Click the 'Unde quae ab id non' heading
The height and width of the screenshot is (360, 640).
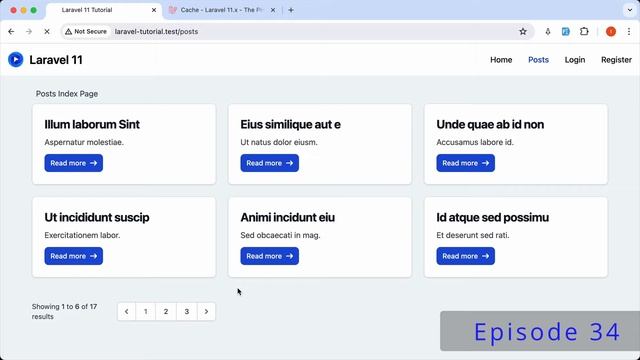point(490,124)
